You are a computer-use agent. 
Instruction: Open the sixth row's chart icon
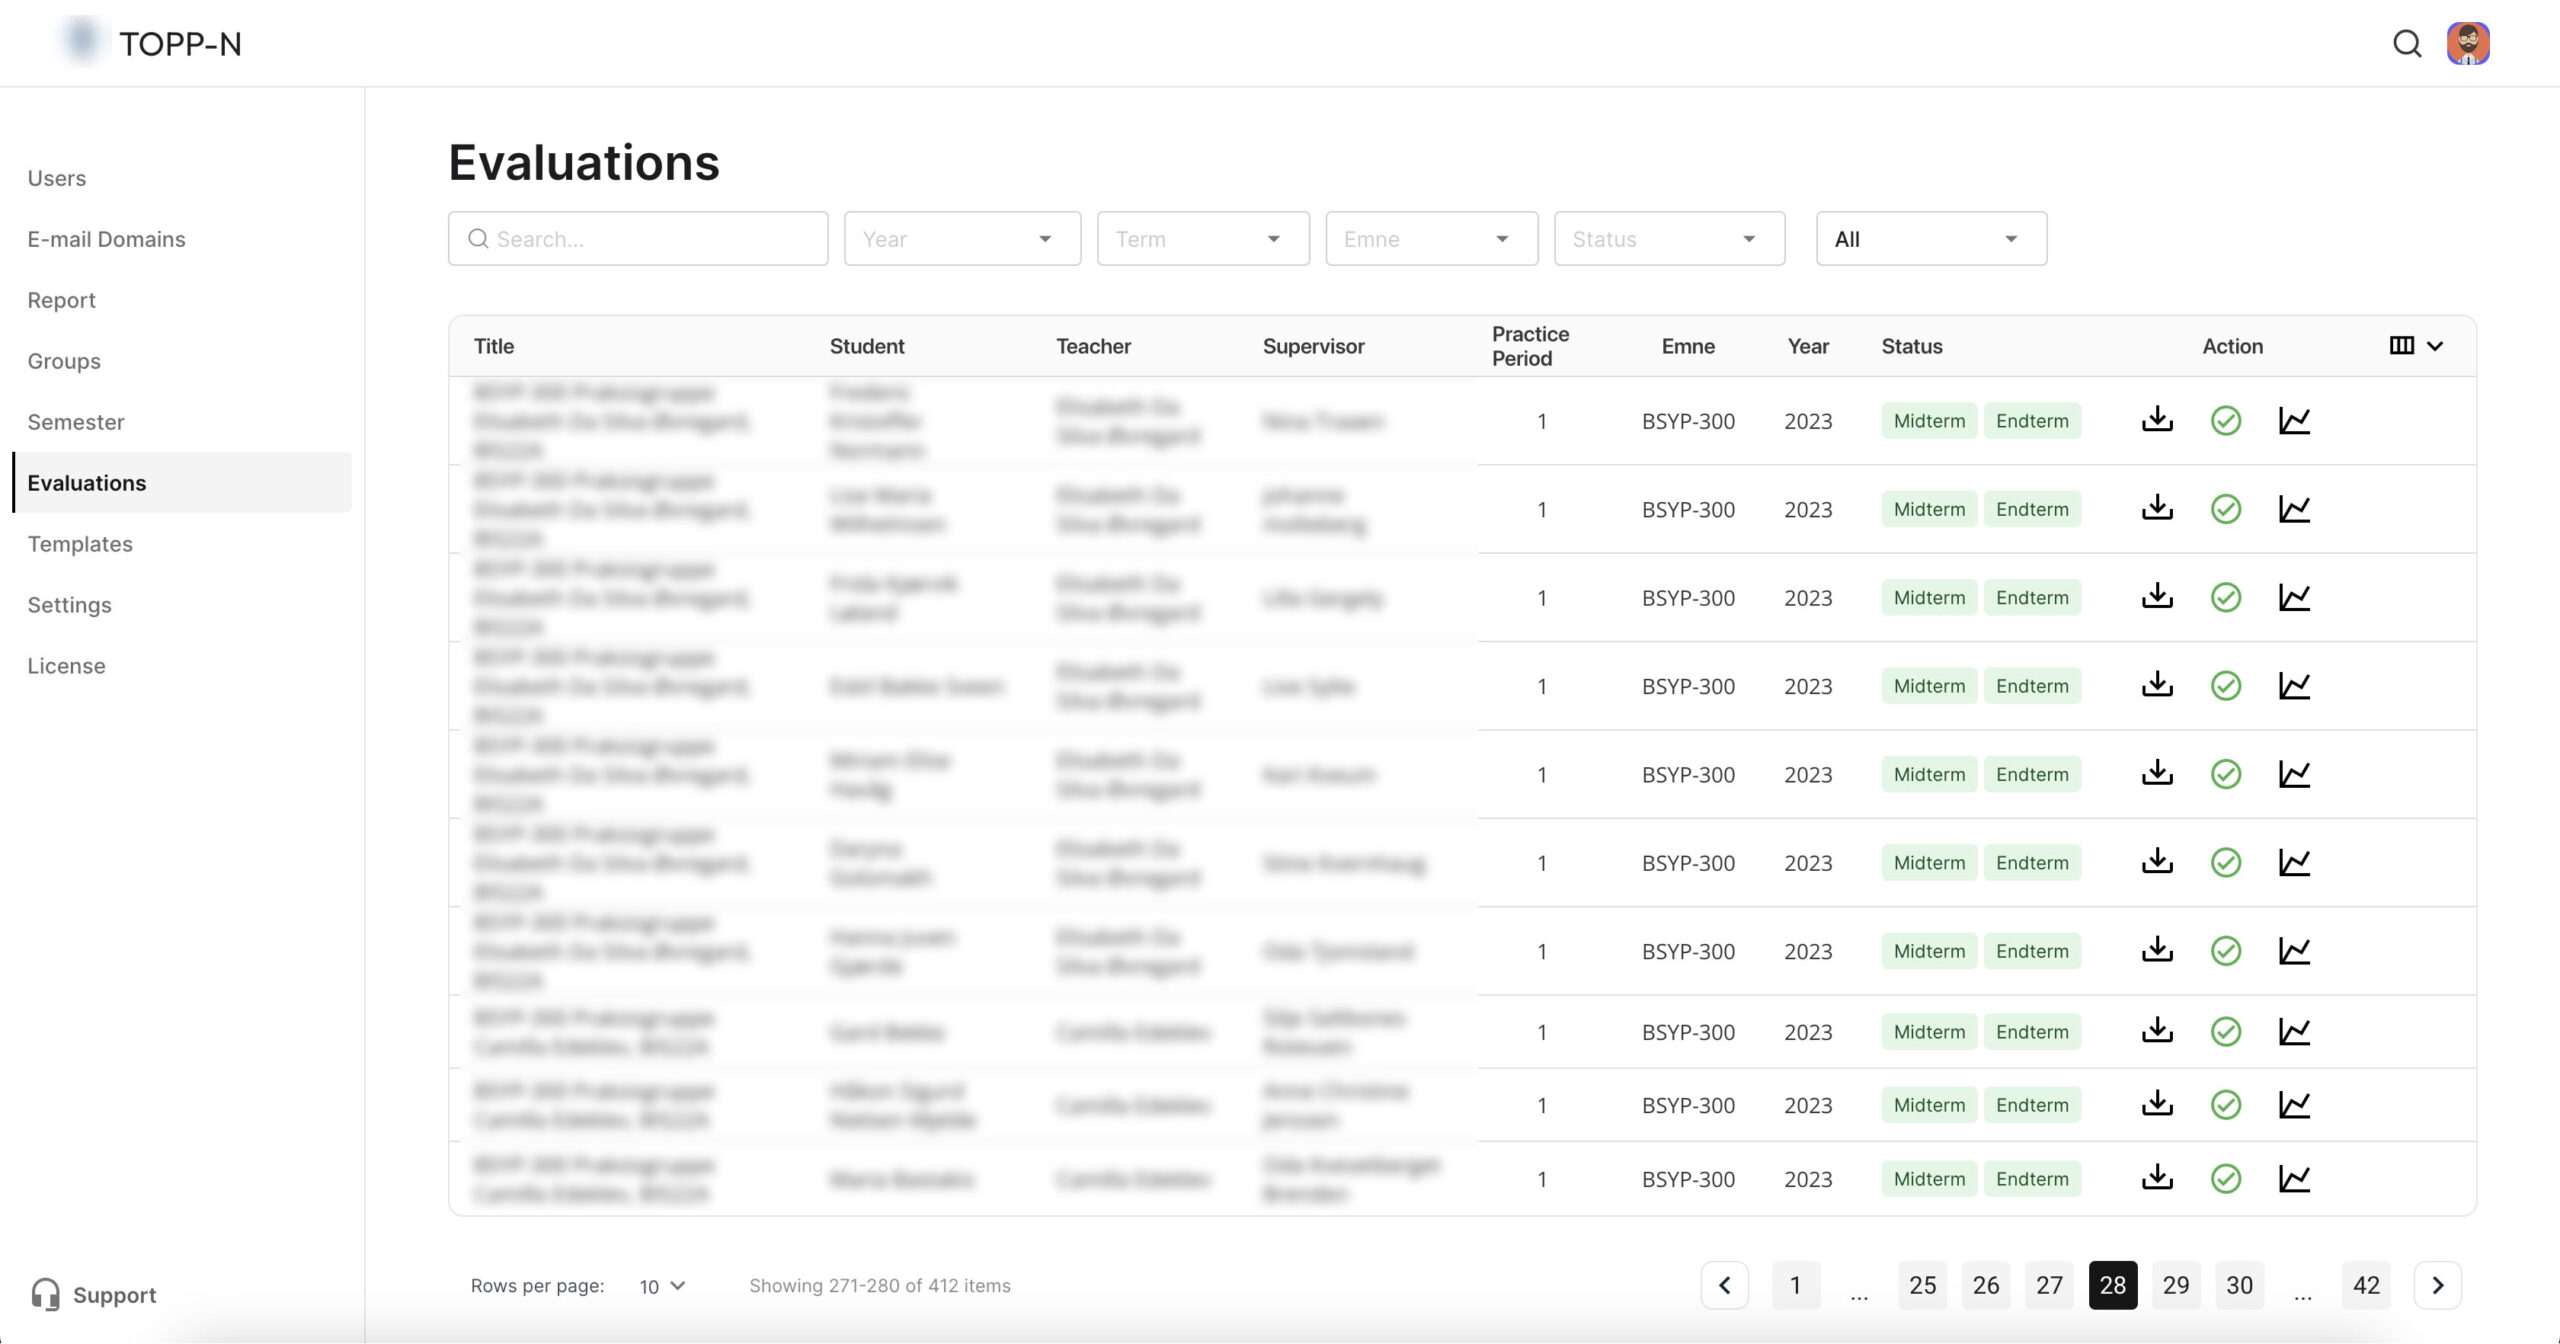click(2294, 862)
